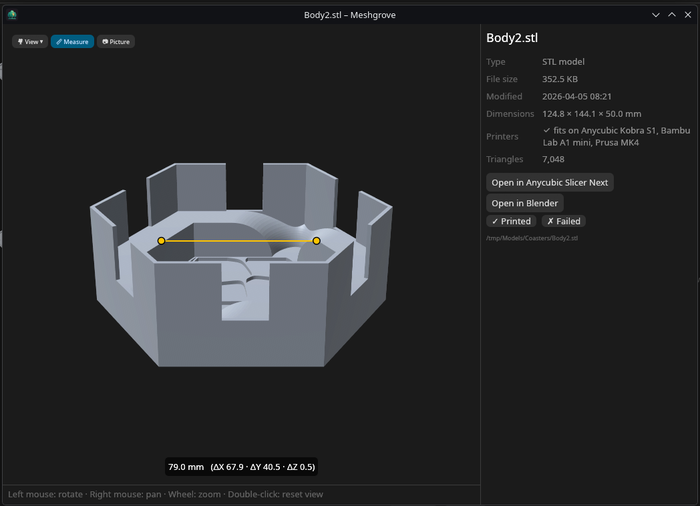
Task: Click the 79.0 mm measurement readout
Action: point(242,467)
